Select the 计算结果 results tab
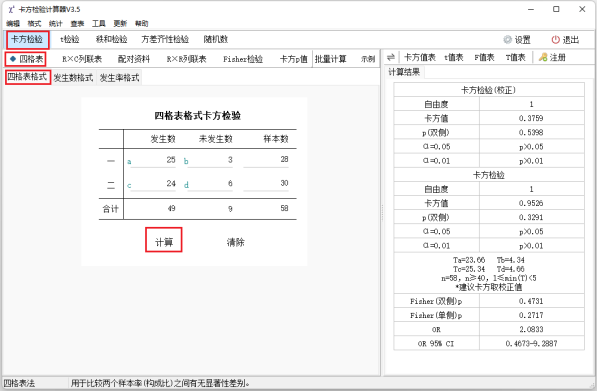The image size is (598, 391). (404, 72)
